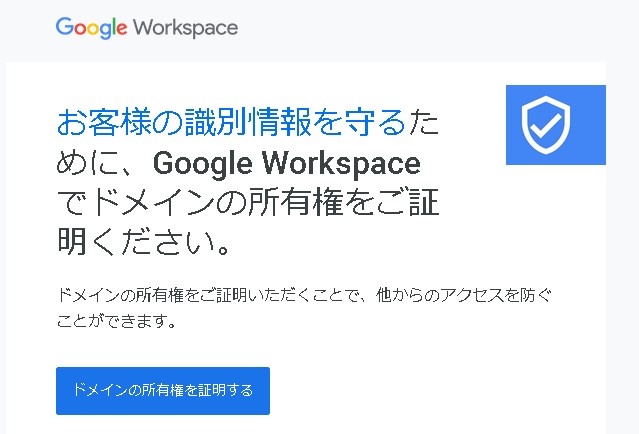Viewport: 639px width, 434px height.
Task: Click the めに、 text before Google Workspace
Action: (101, 163)
